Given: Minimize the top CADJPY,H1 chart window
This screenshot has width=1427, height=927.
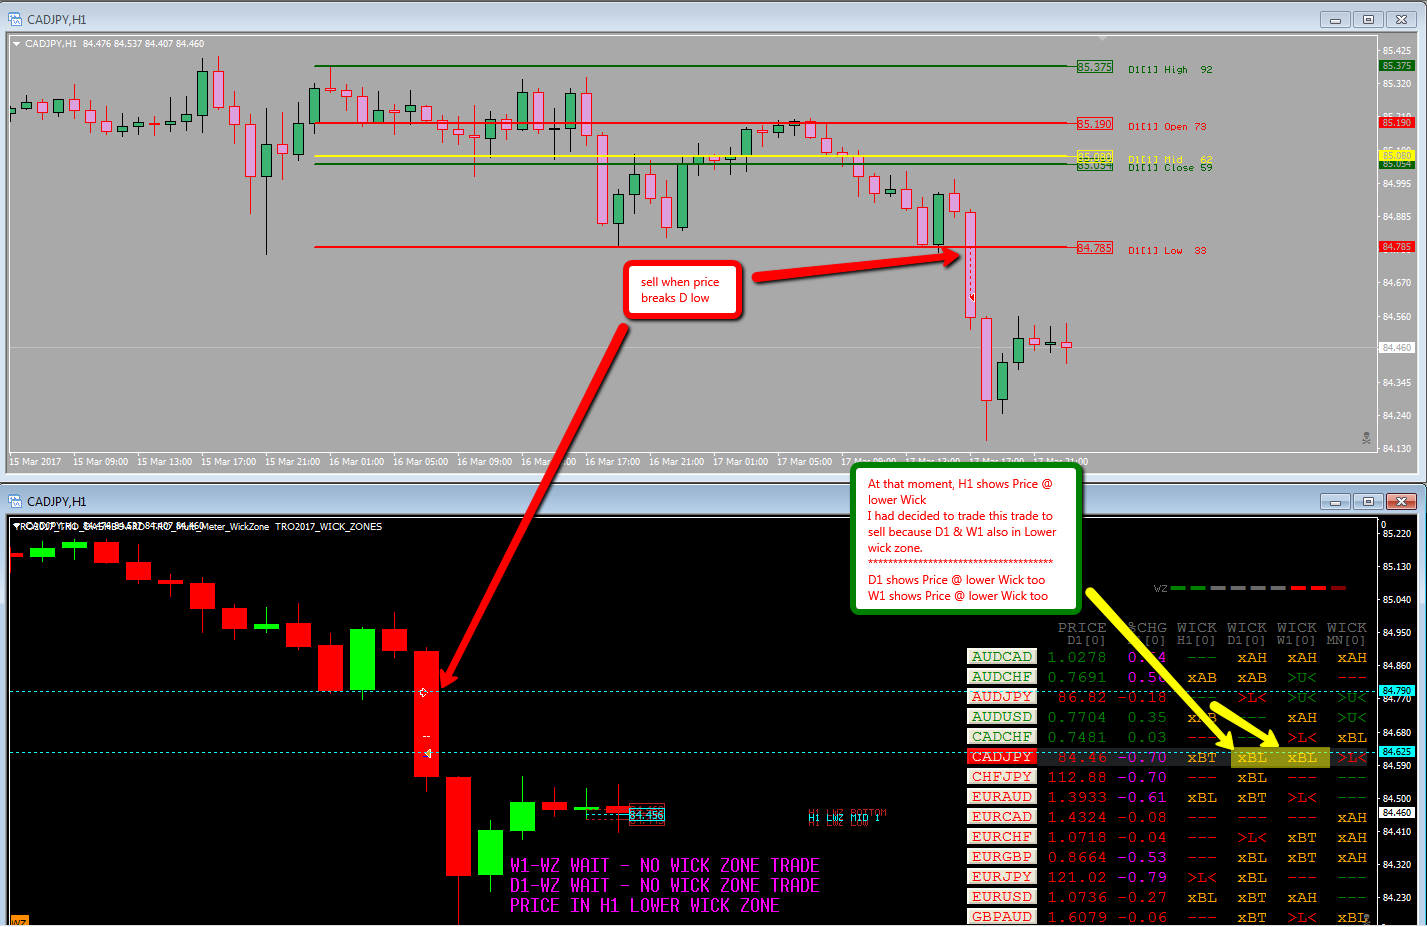Looking at the screenshot, I should click(x=1335, y=19).
